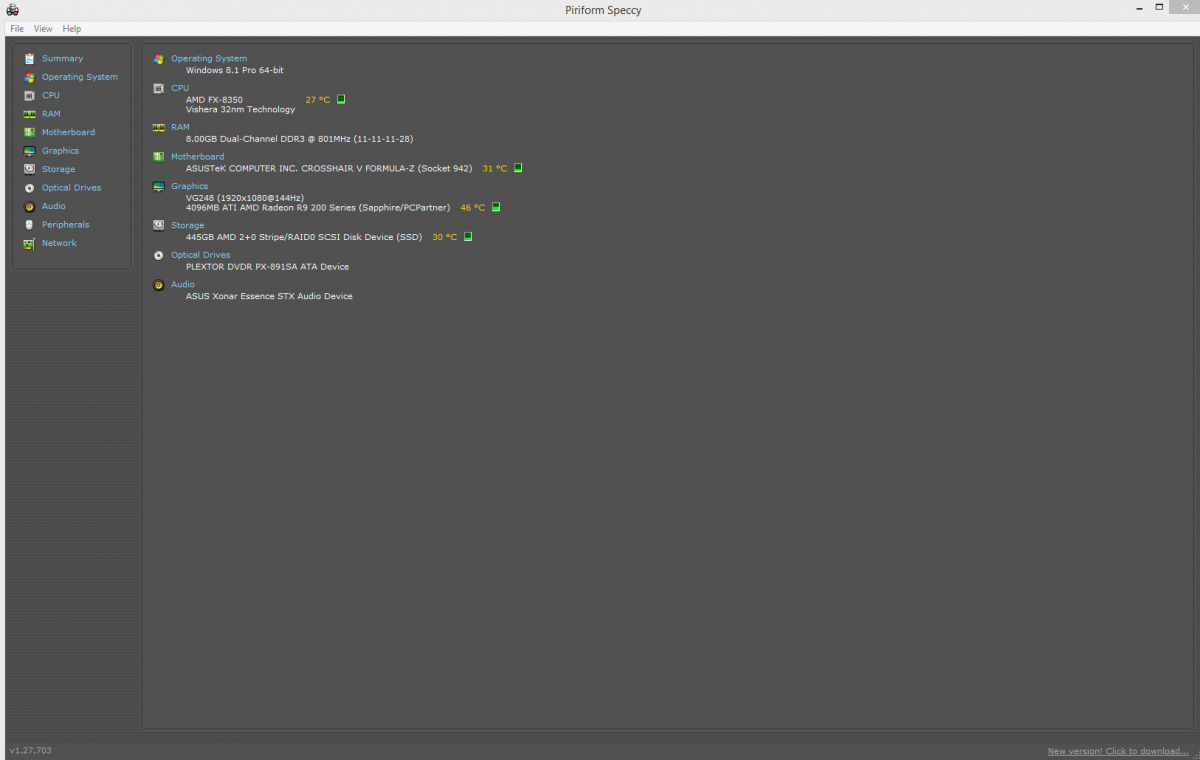Click the Optical Drives sidebar icon
This screenshot has width=1200, height=760.
pyautogui.click(x=29, y=188)
